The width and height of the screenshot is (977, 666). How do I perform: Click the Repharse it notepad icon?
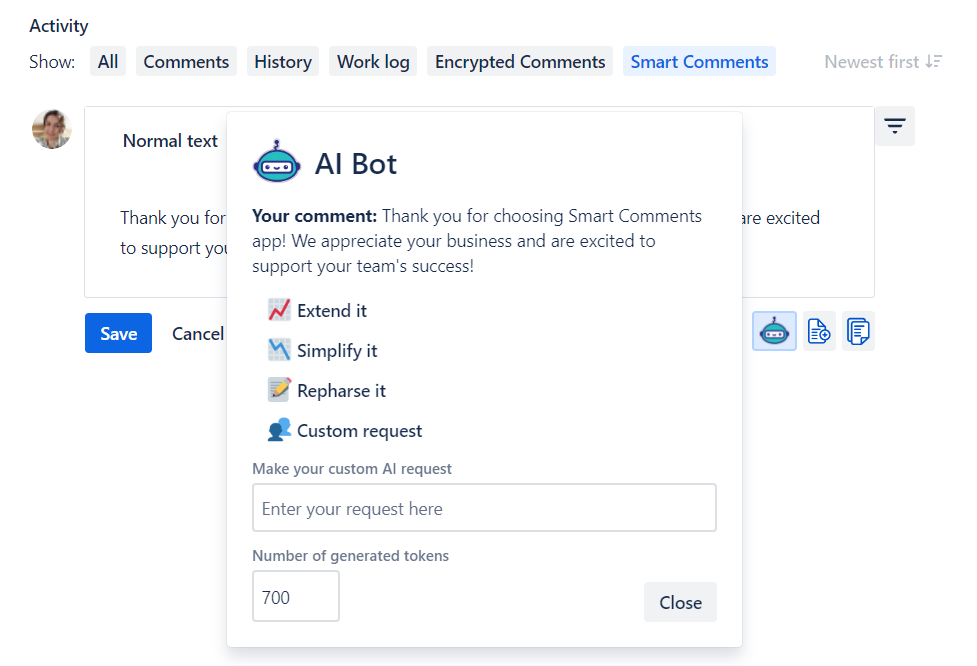click(279, 391)
